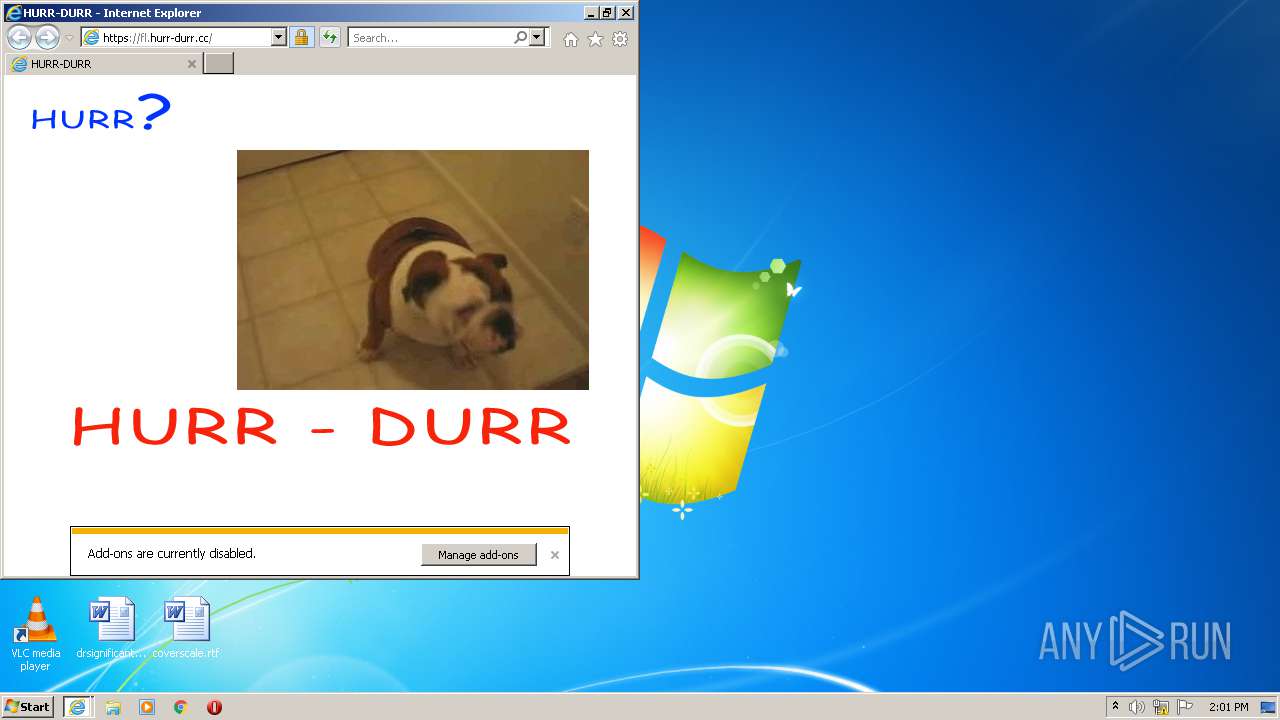Click 'Add-ons are currently disabled.' message
1280x720 pixels.
172,554
